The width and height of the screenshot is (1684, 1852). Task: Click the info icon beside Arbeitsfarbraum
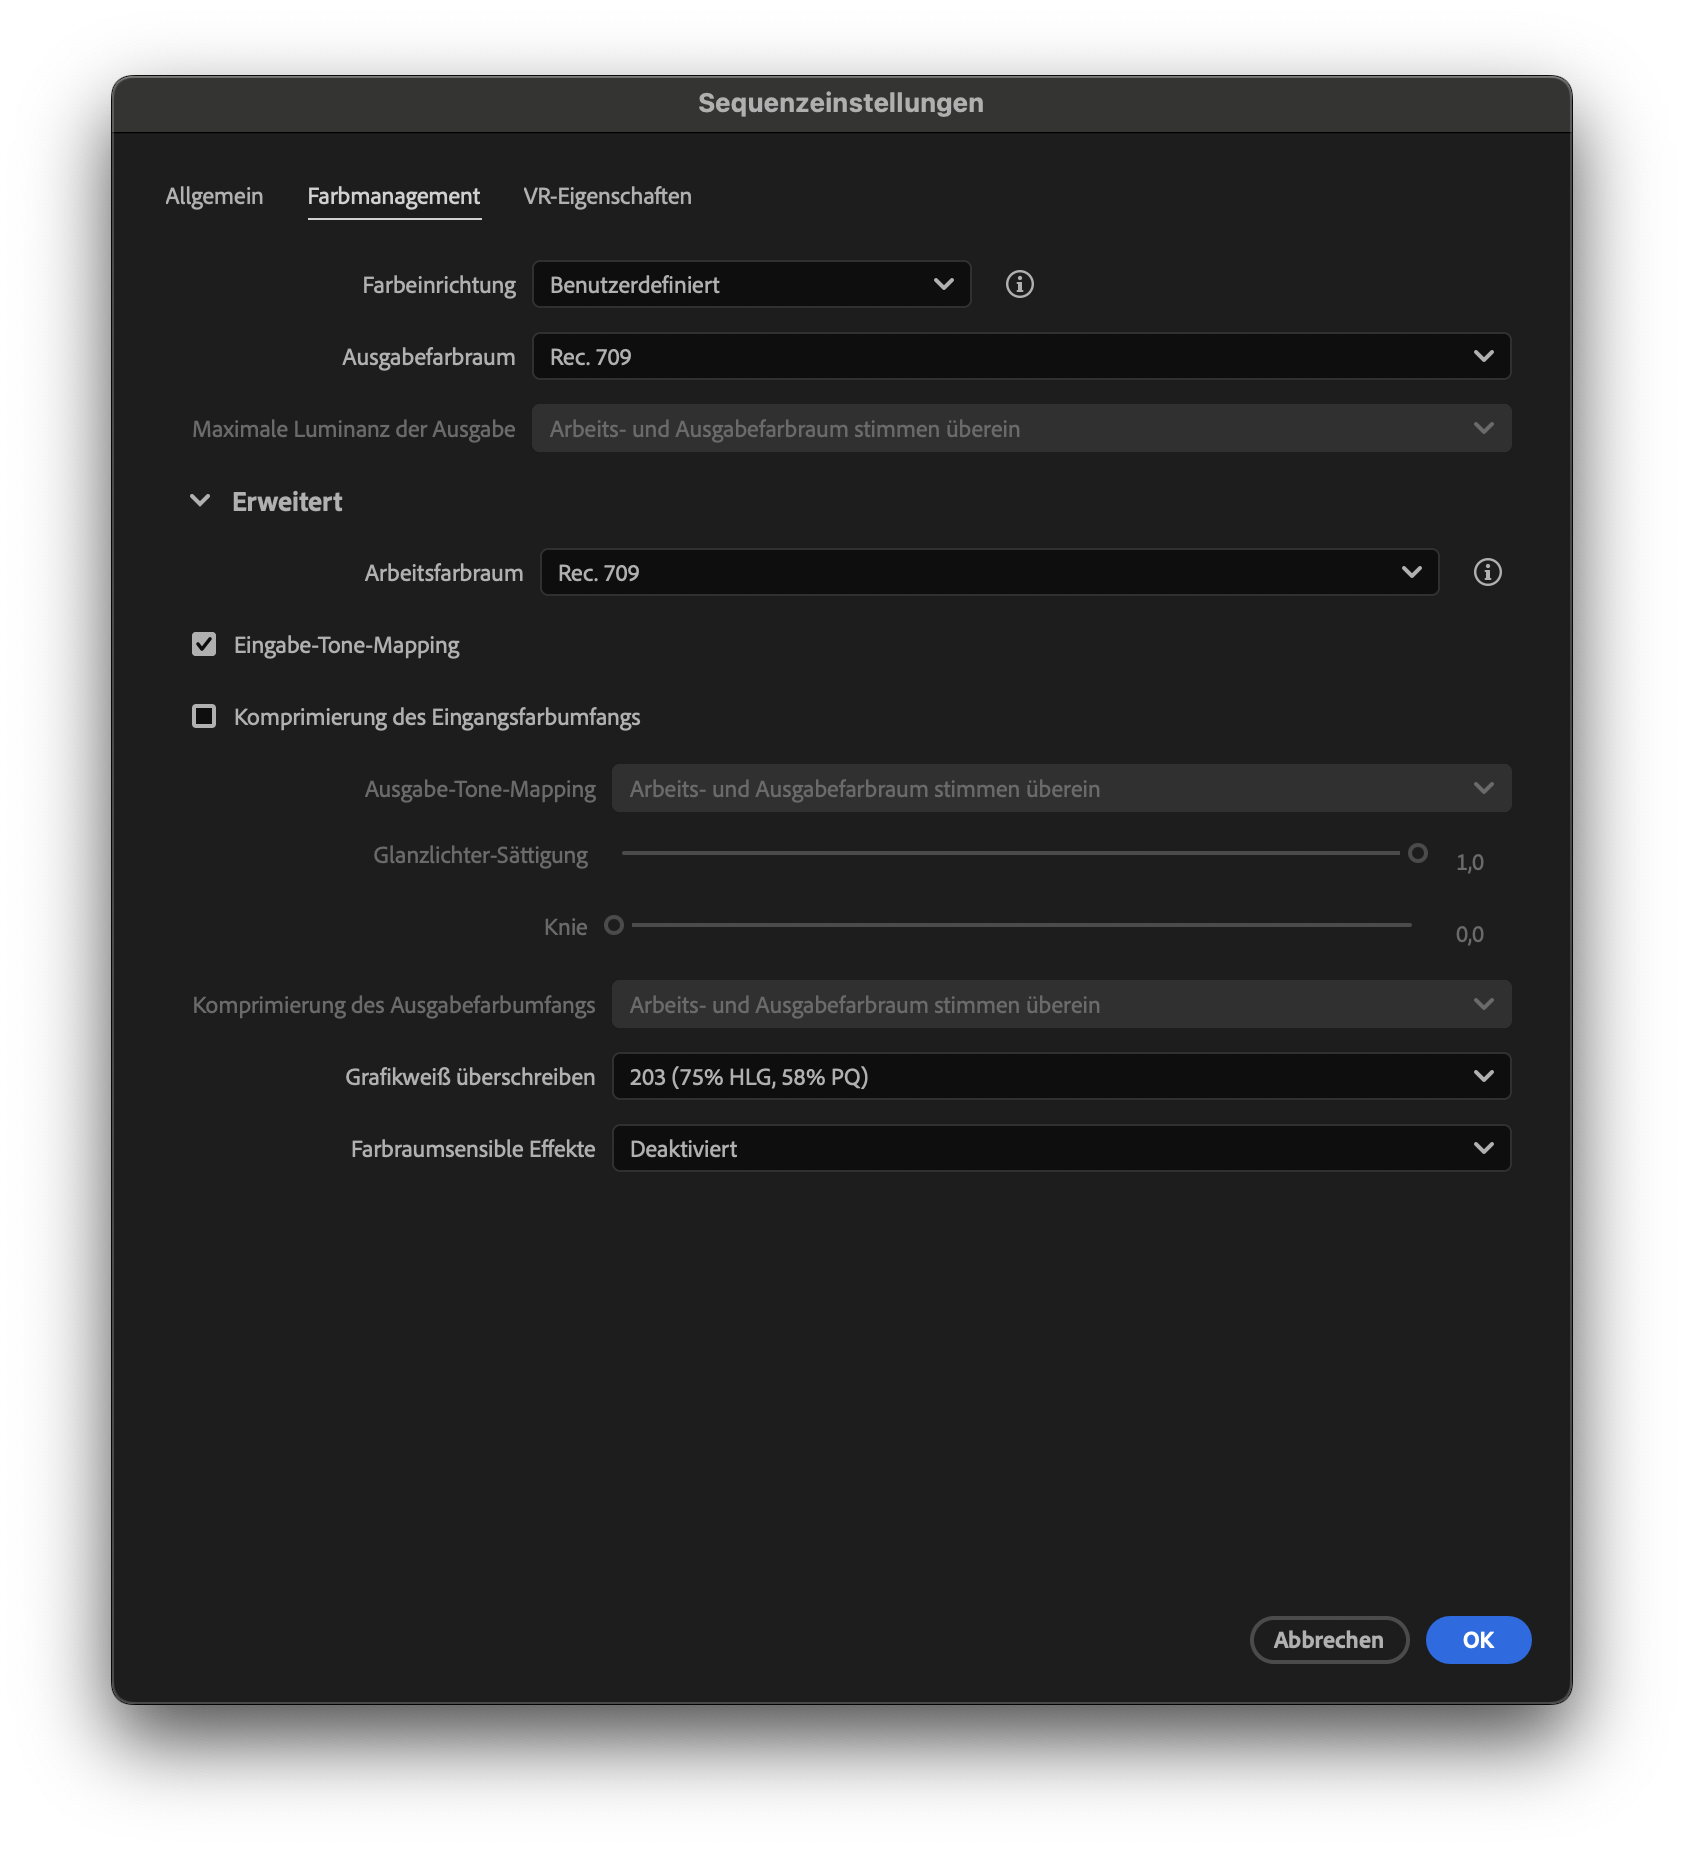(x=1487, y=572)
